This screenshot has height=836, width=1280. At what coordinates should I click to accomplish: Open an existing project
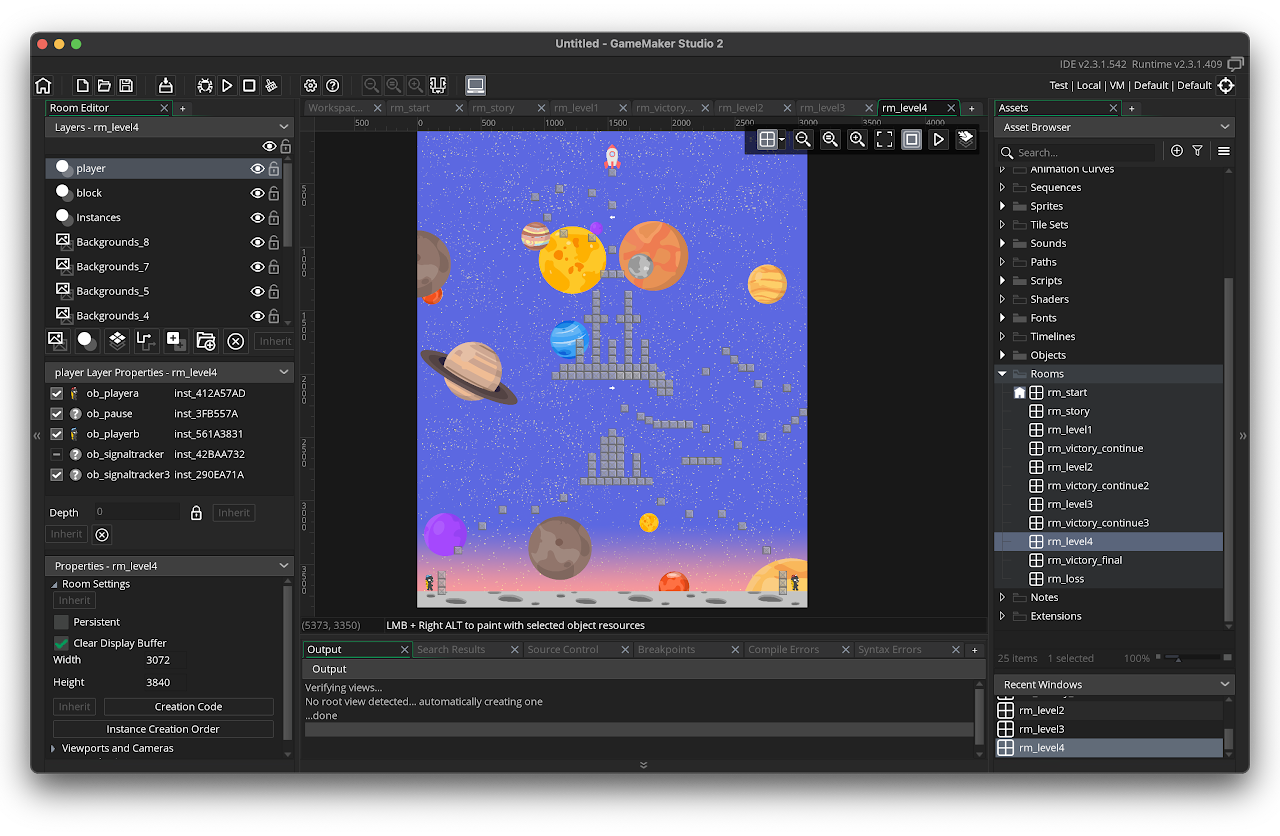point(104,86)
